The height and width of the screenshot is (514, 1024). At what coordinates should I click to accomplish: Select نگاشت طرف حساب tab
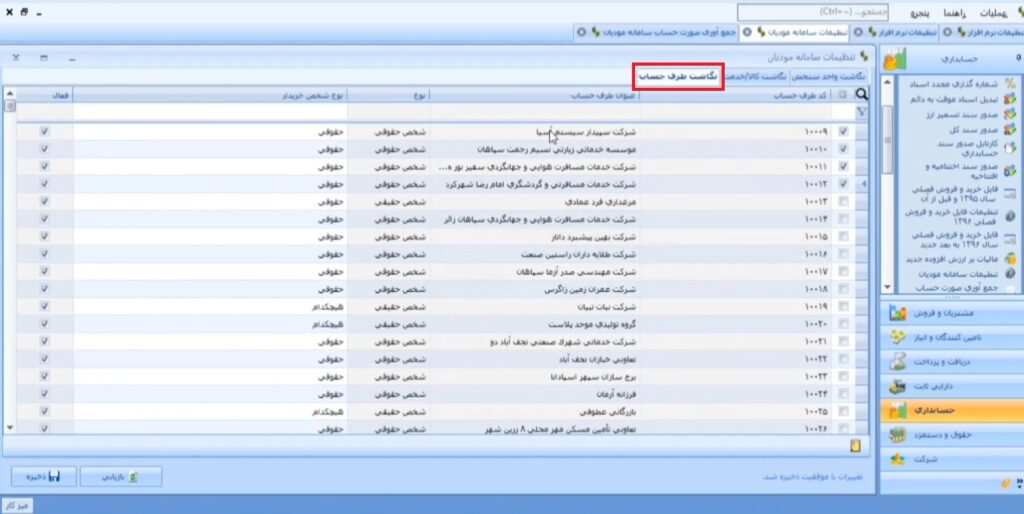(679, 77)
